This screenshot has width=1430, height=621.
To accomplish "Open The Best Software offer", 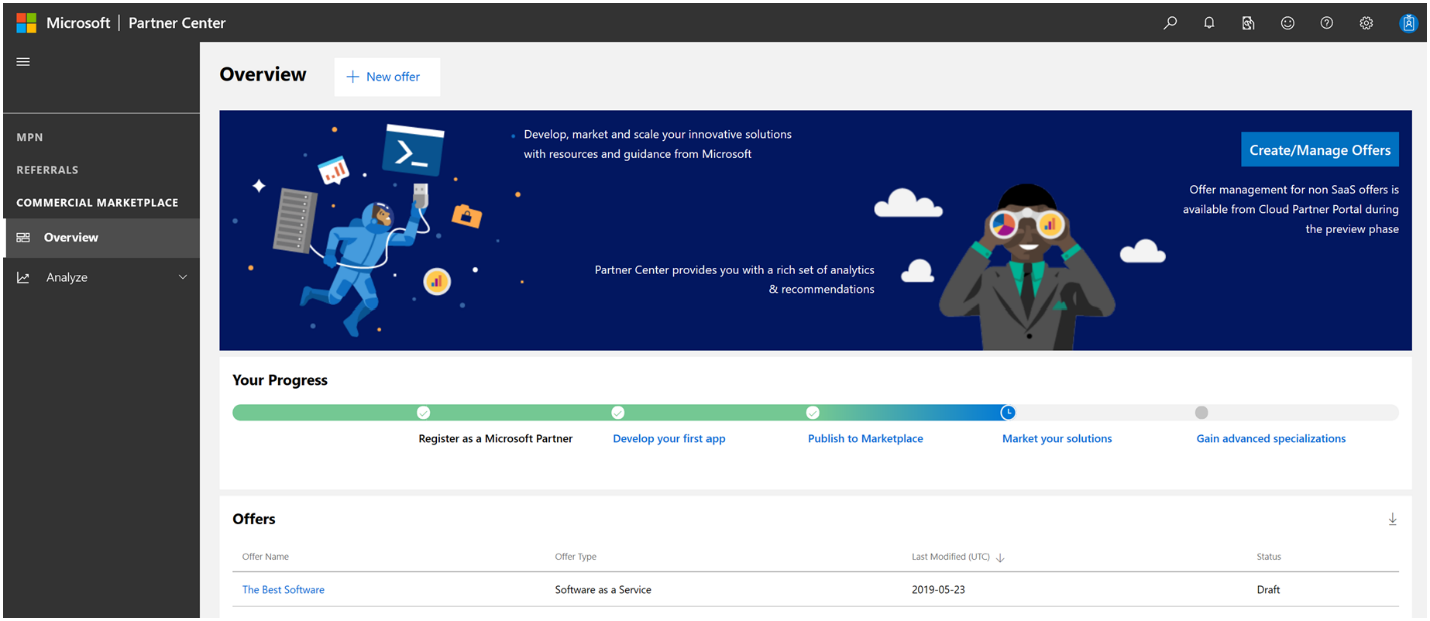I will coord(283,590).
